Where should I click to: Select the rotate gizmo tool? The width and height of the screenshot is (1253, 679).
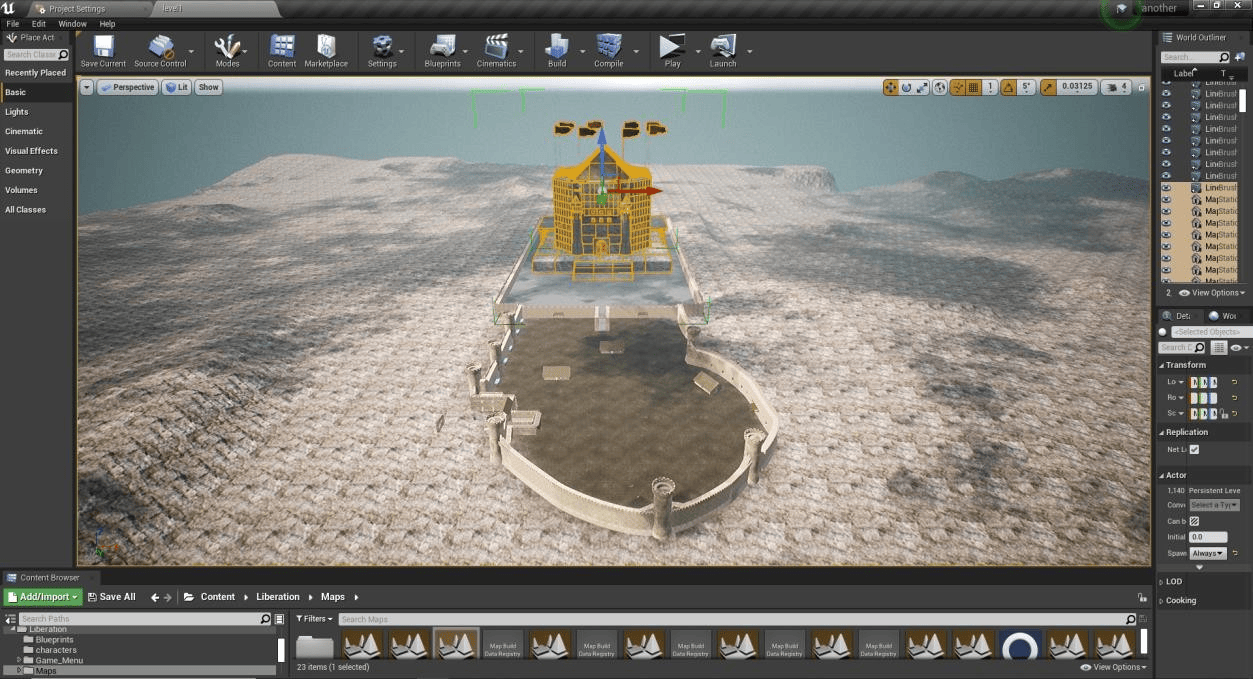(906, 87)
